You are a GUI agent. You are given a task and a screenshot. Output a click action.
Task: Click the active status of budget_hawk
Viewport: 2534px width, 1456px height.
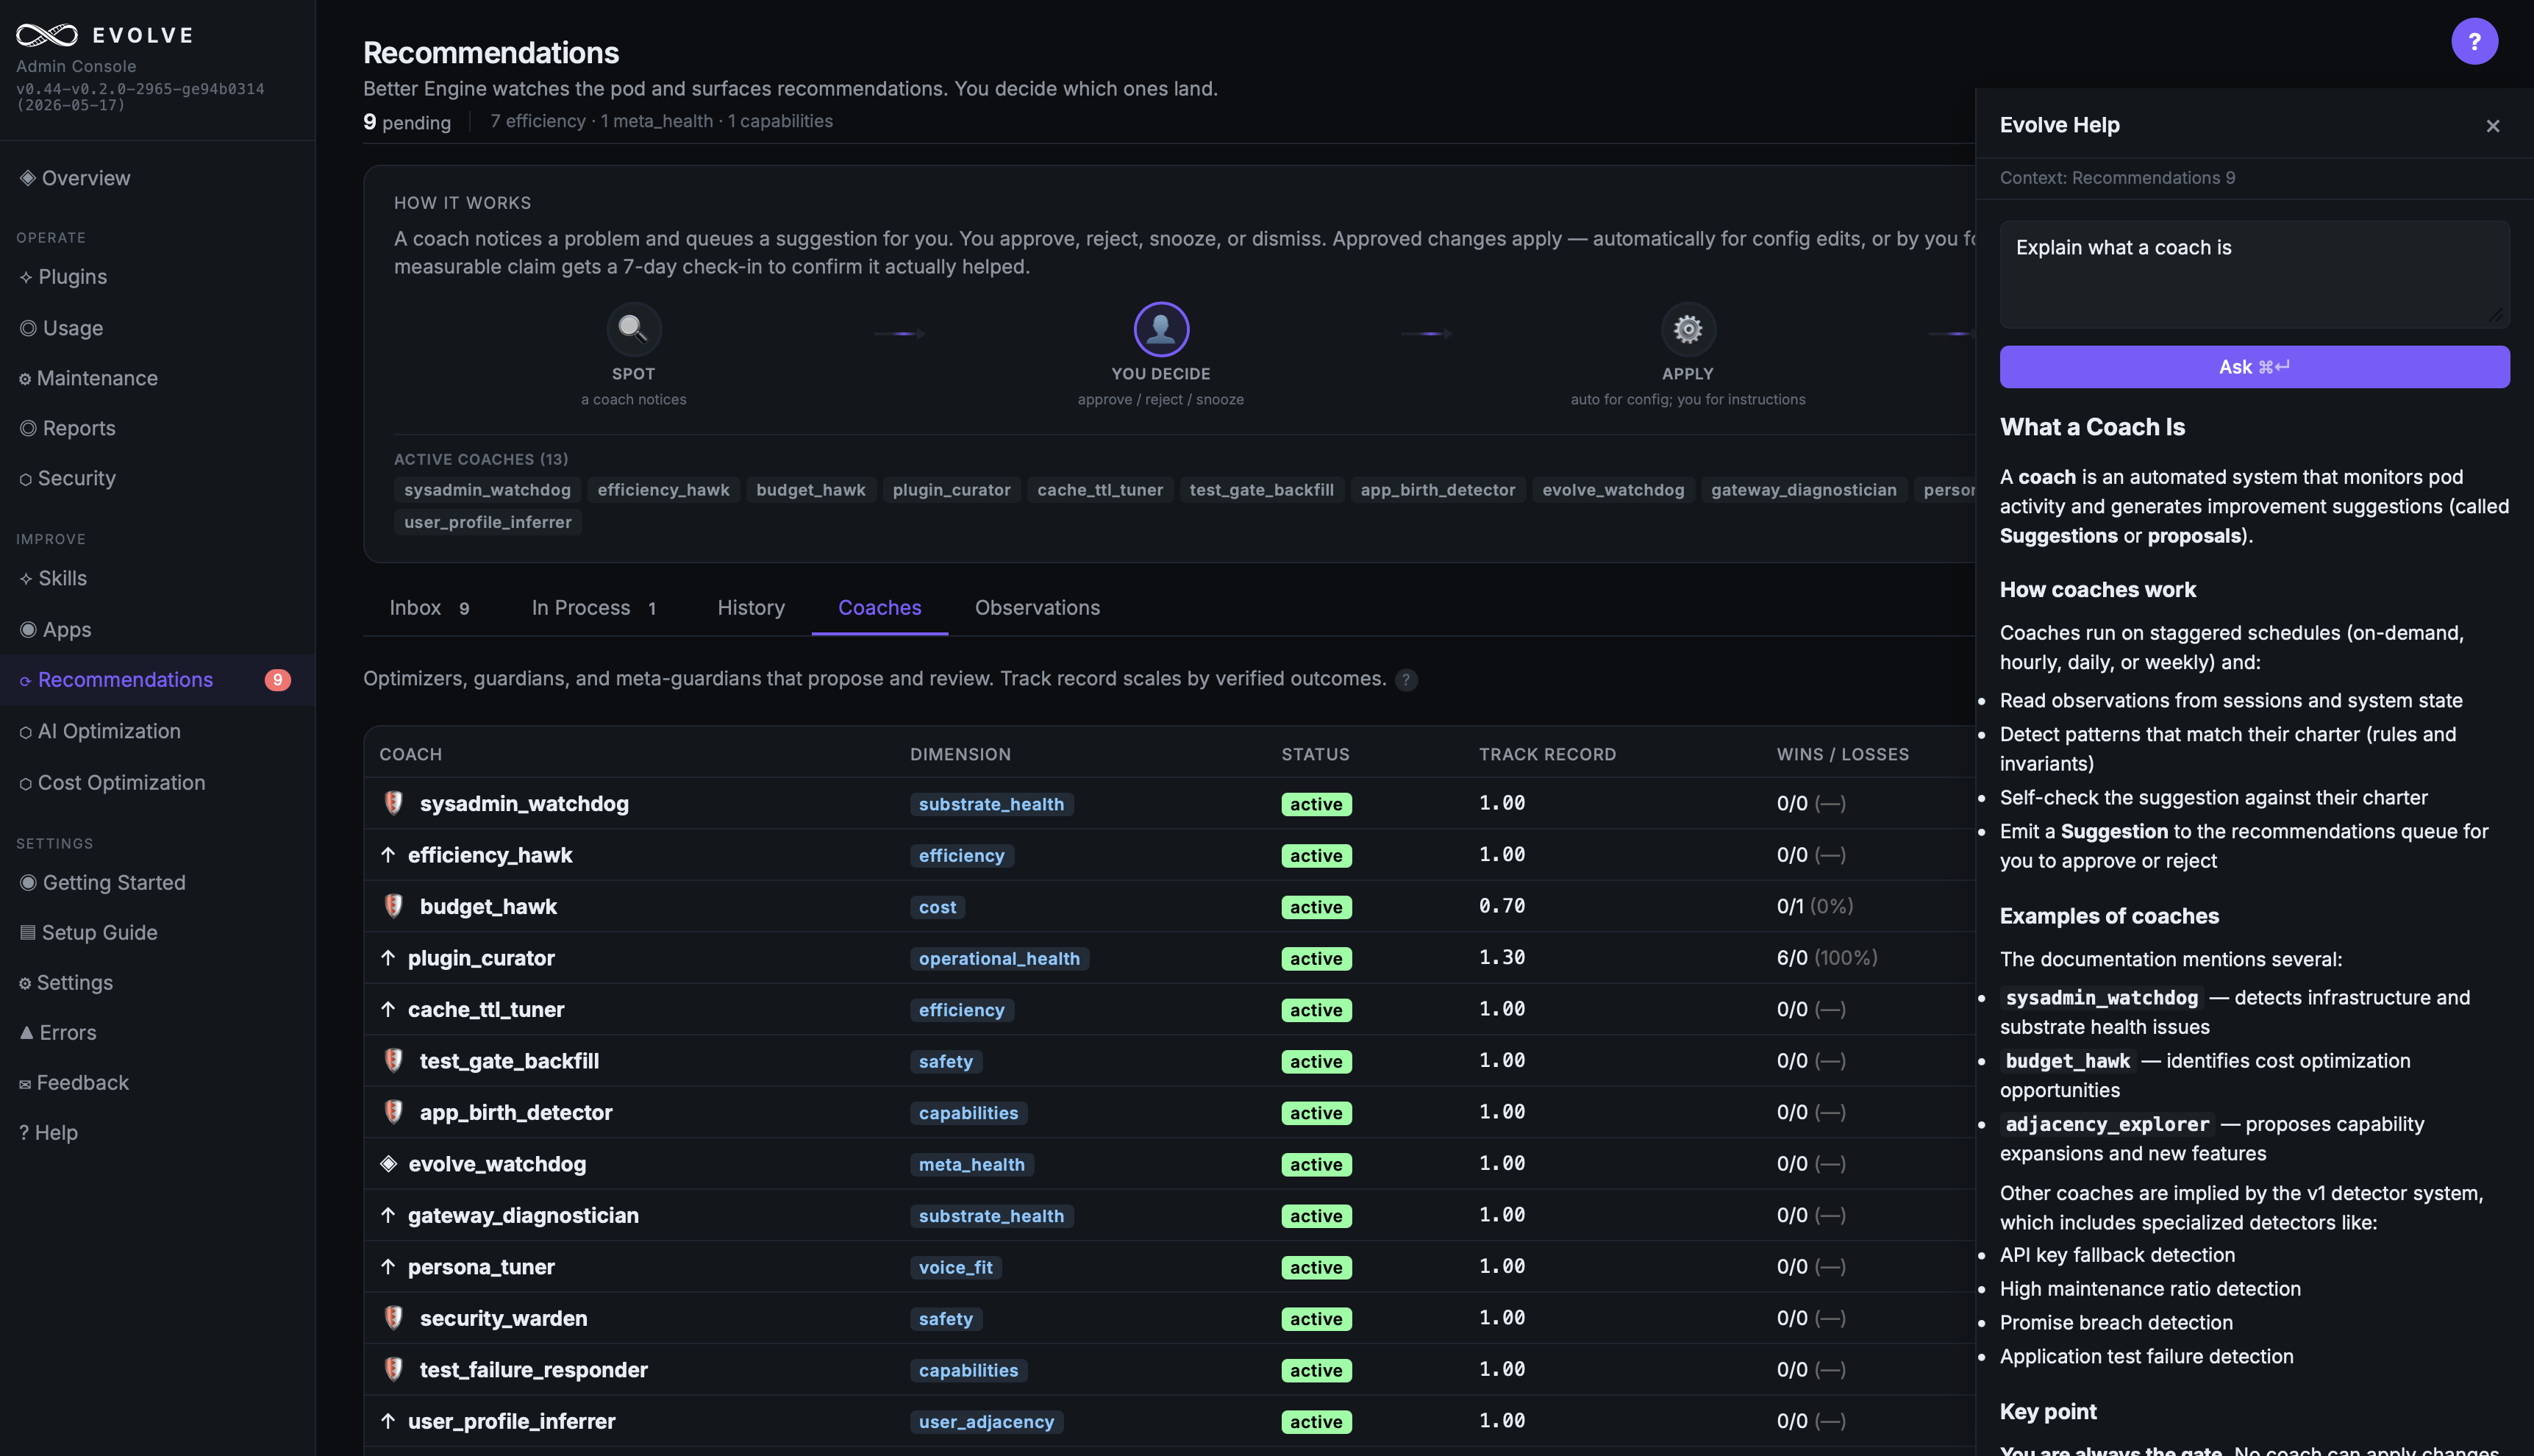tap(1316, 907)
